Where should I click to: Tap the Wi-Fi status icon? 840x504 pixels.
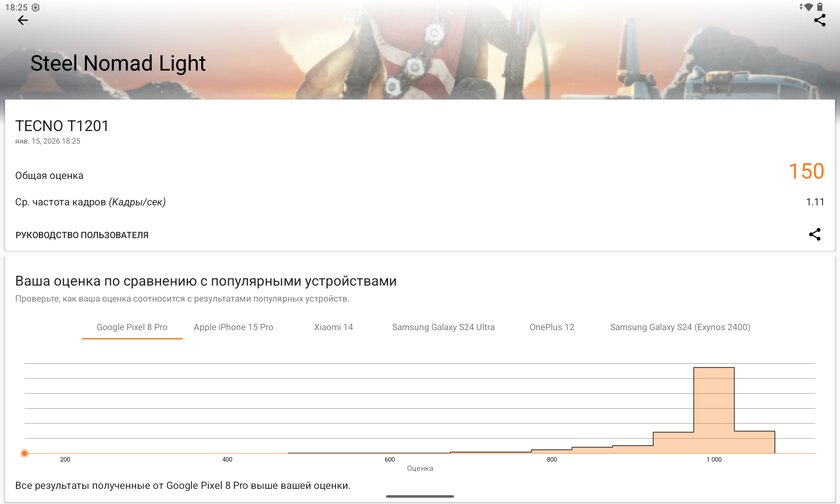808,7
